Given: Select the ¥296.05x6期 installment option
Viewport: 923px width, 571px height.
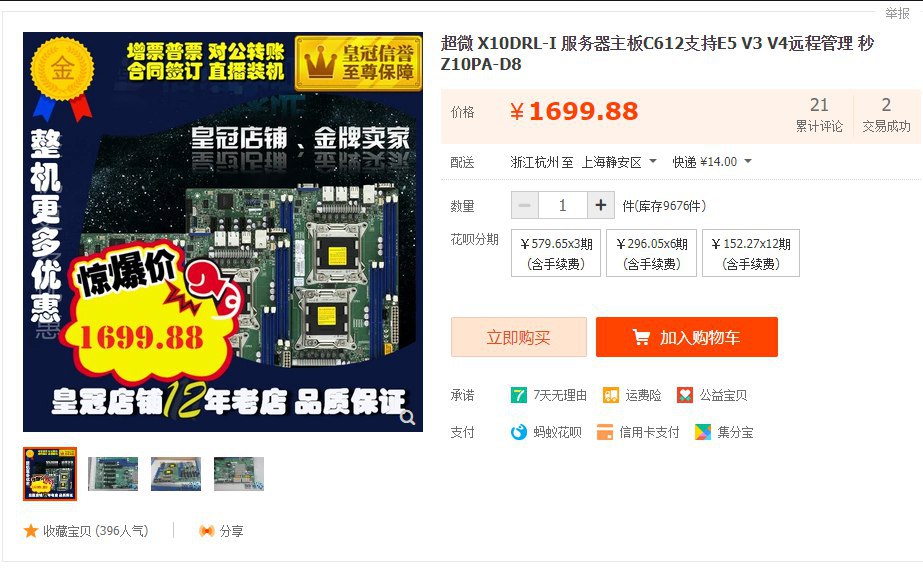Looking at the screenshot, I should [x=652, y=253].
